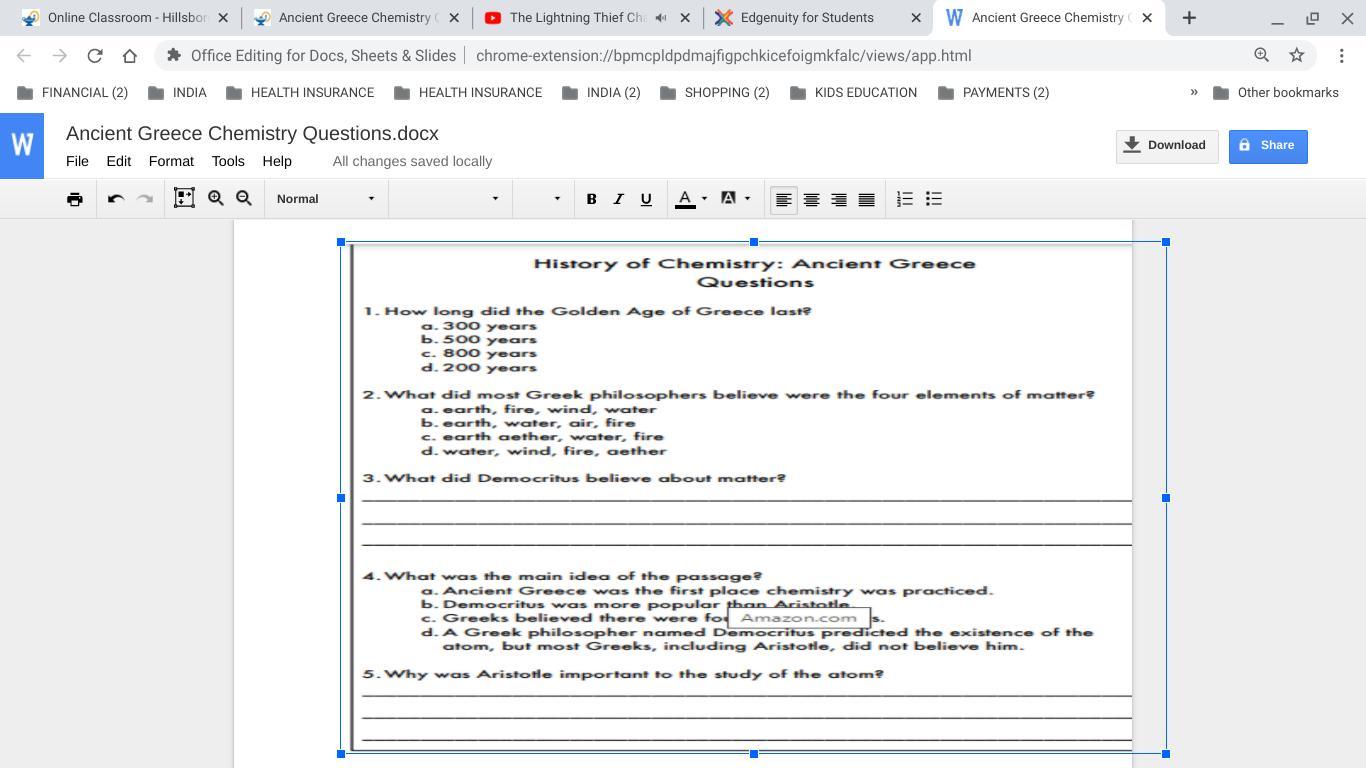Viewport: 1366px width, 768px height.
Task: Expand the text color dropdown arrow
Action: click(704, 199)
